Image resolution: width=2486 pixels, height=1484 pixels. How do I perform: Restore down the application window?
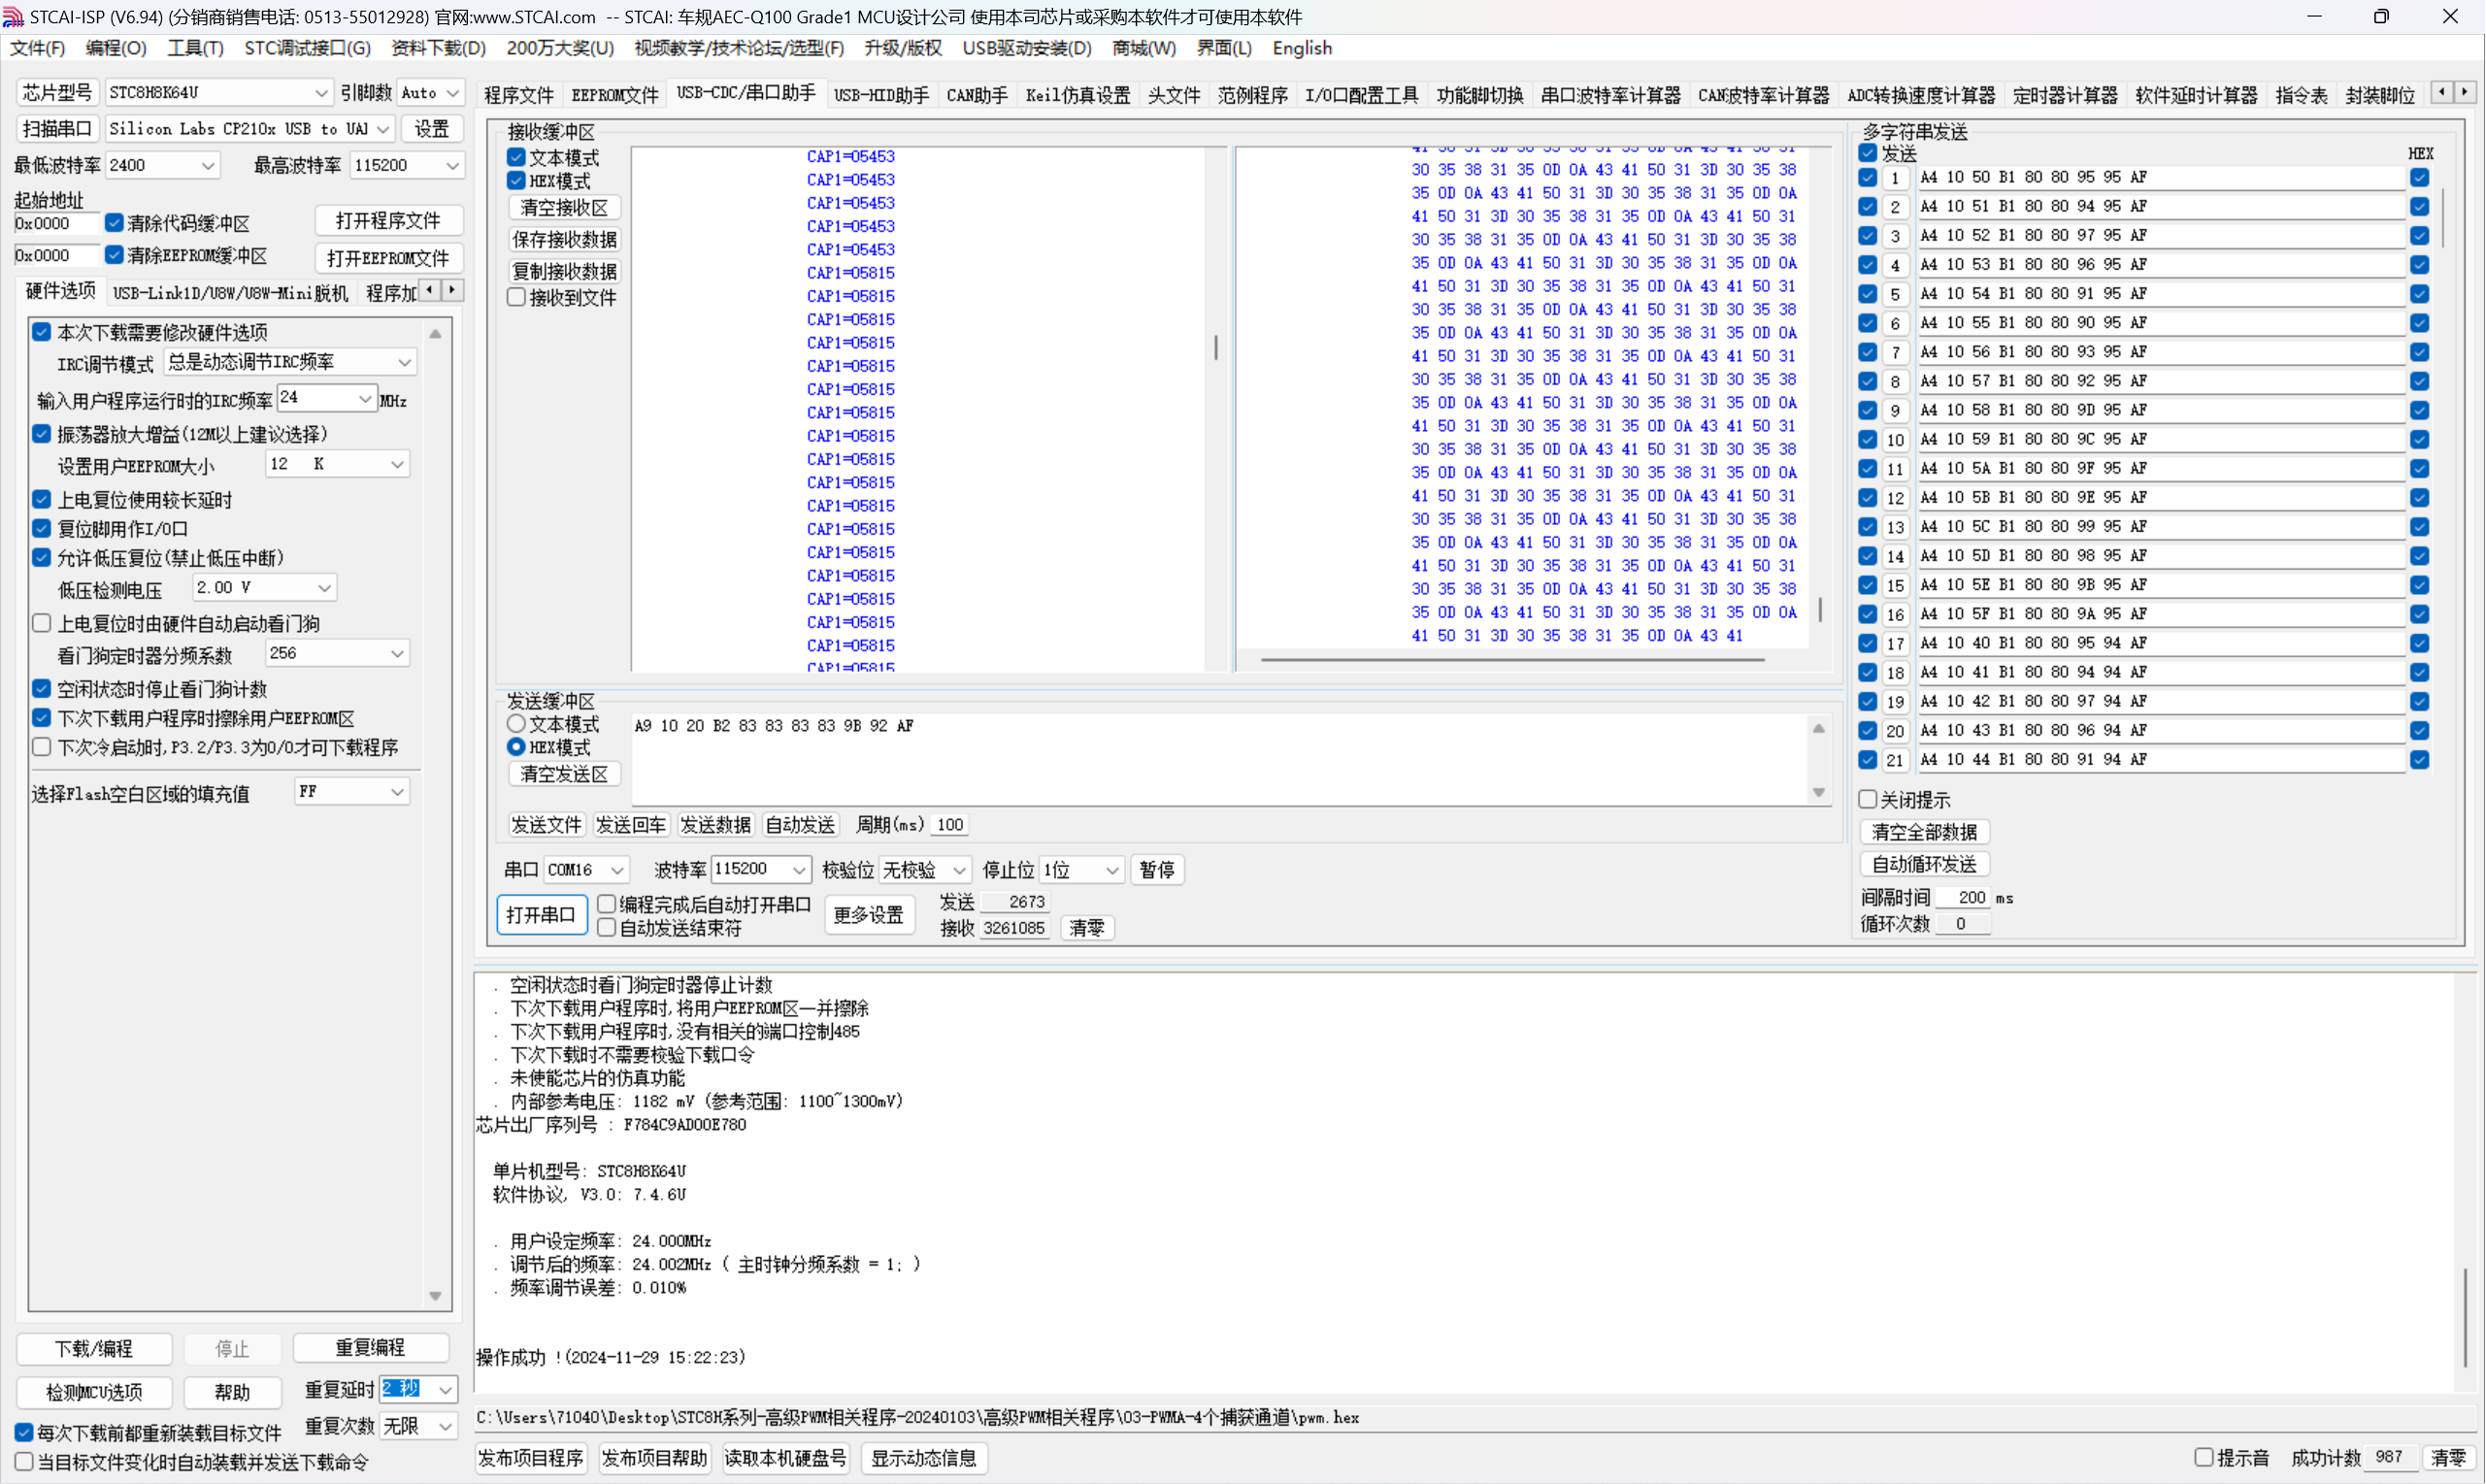tap(2381, 16)
